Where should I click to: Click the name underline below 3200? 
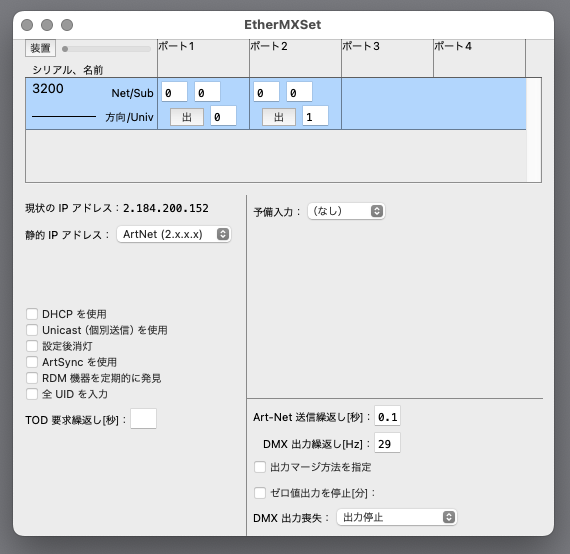click(64, 116)
